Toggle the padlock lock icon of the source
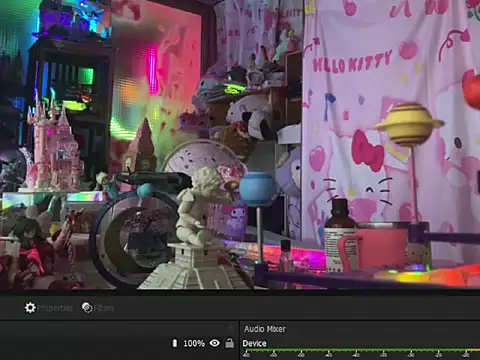The image size is (480, 360). coord(230,343)
